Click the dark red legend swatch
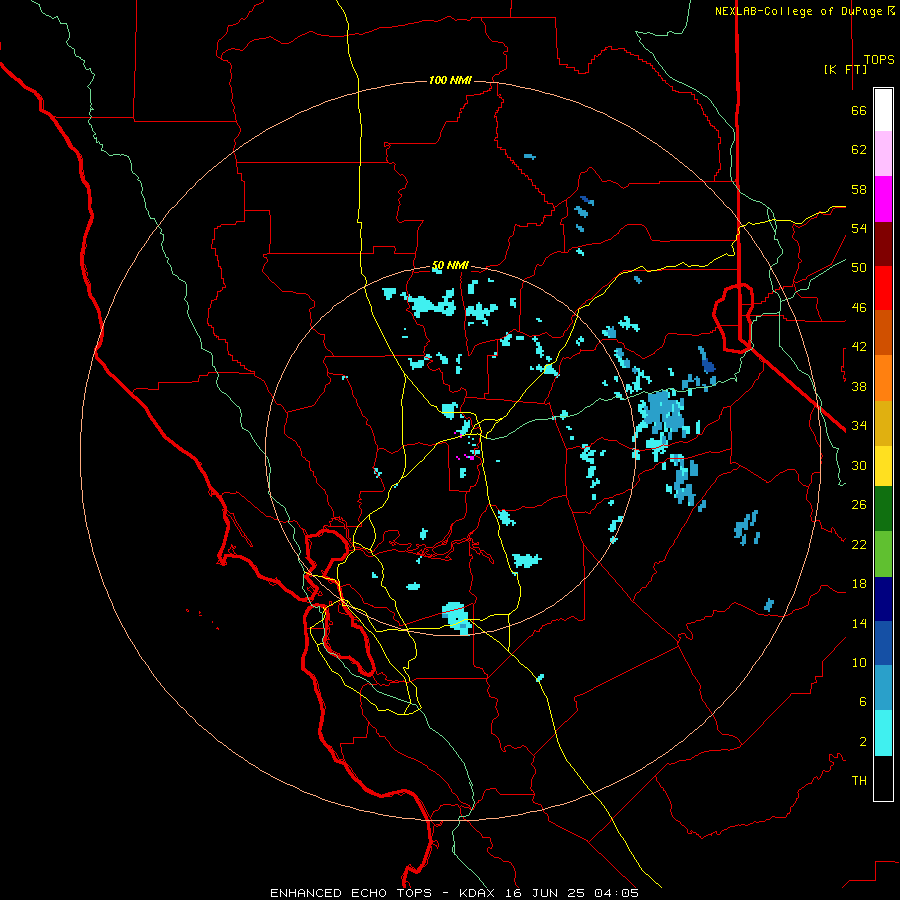 pyautogui.click(x=883, y=243)
